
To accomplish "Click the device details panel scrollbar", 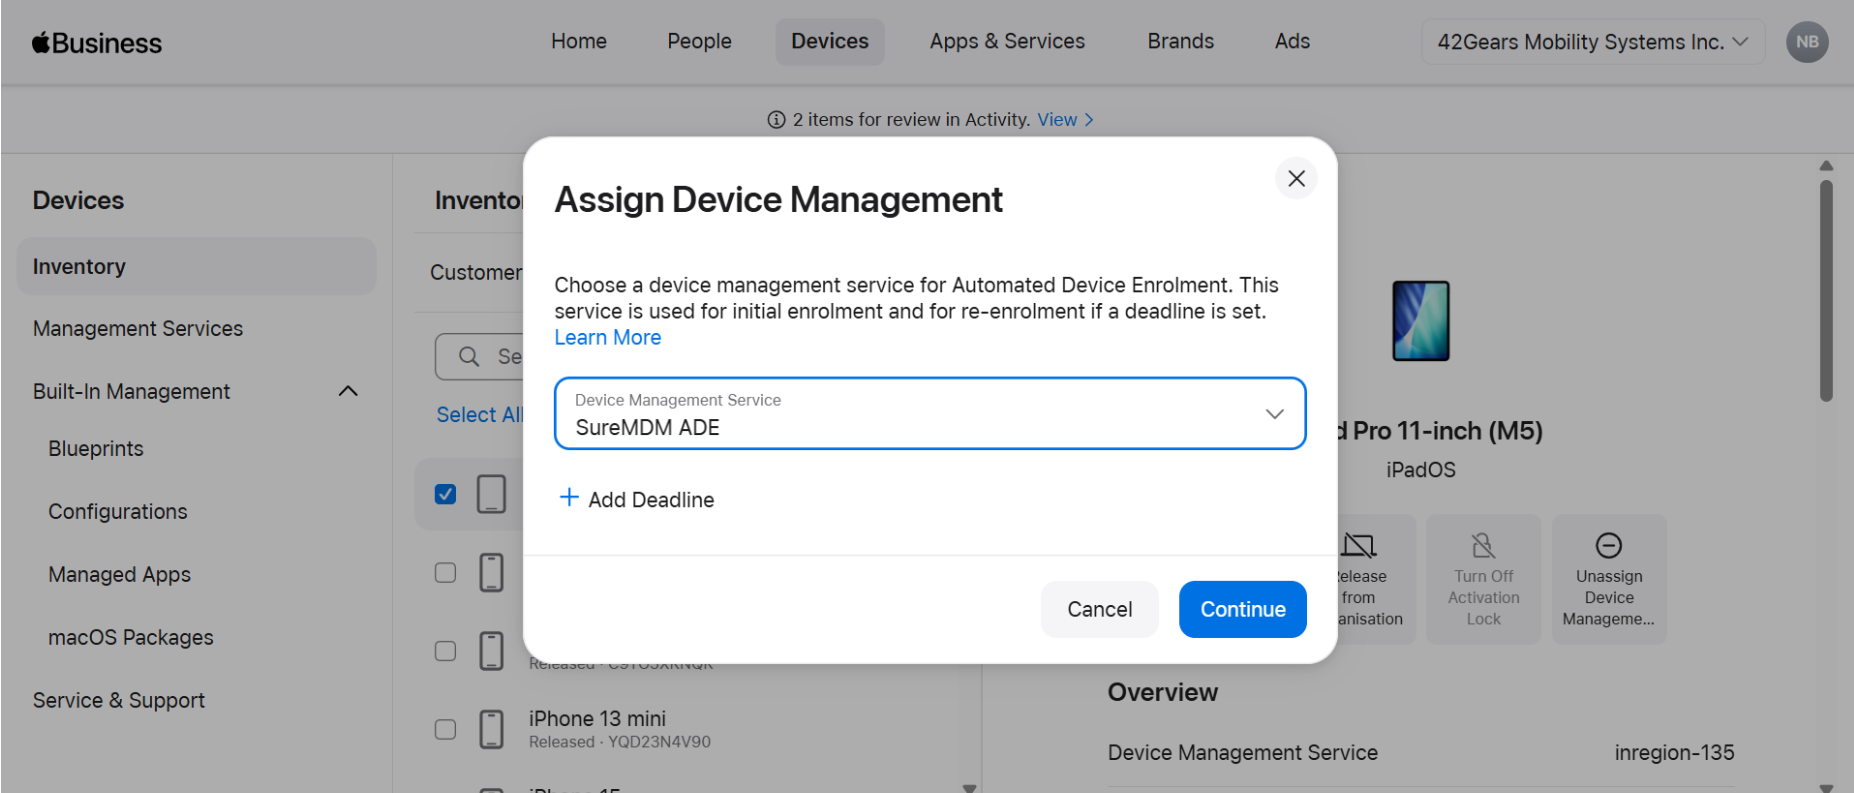I will pyautogui.click(x=1826, y=290).
